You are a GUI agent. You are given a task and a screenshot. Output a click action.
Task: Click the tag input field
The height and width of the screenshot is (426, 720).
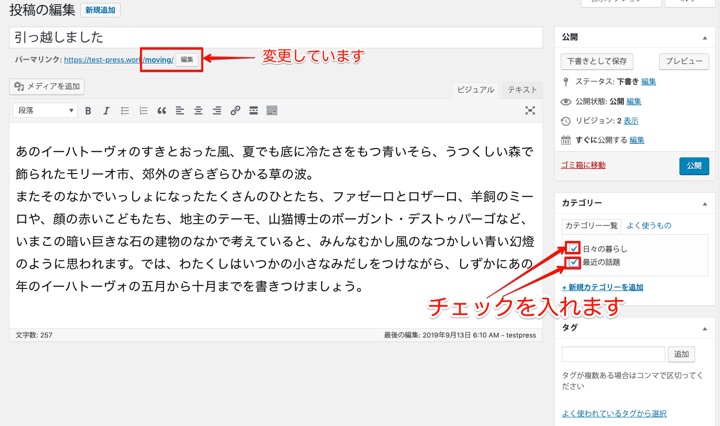pyautogui.click(x=613, y=354)
